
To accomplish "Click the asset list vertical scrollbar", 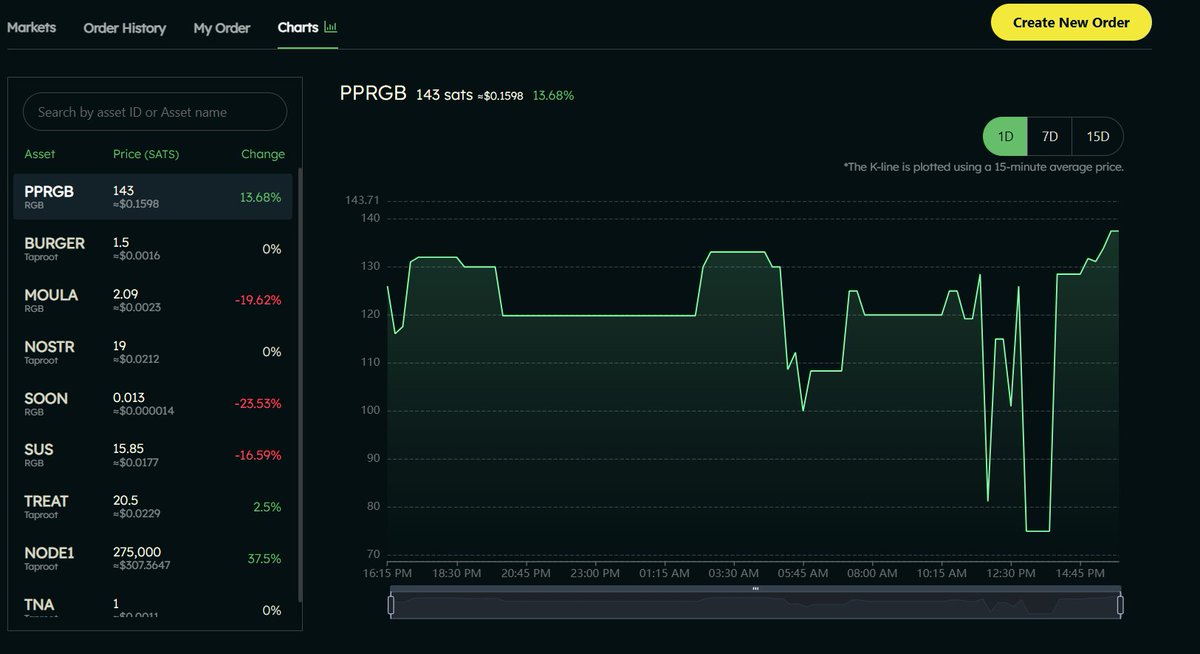I will pos(300,380).
